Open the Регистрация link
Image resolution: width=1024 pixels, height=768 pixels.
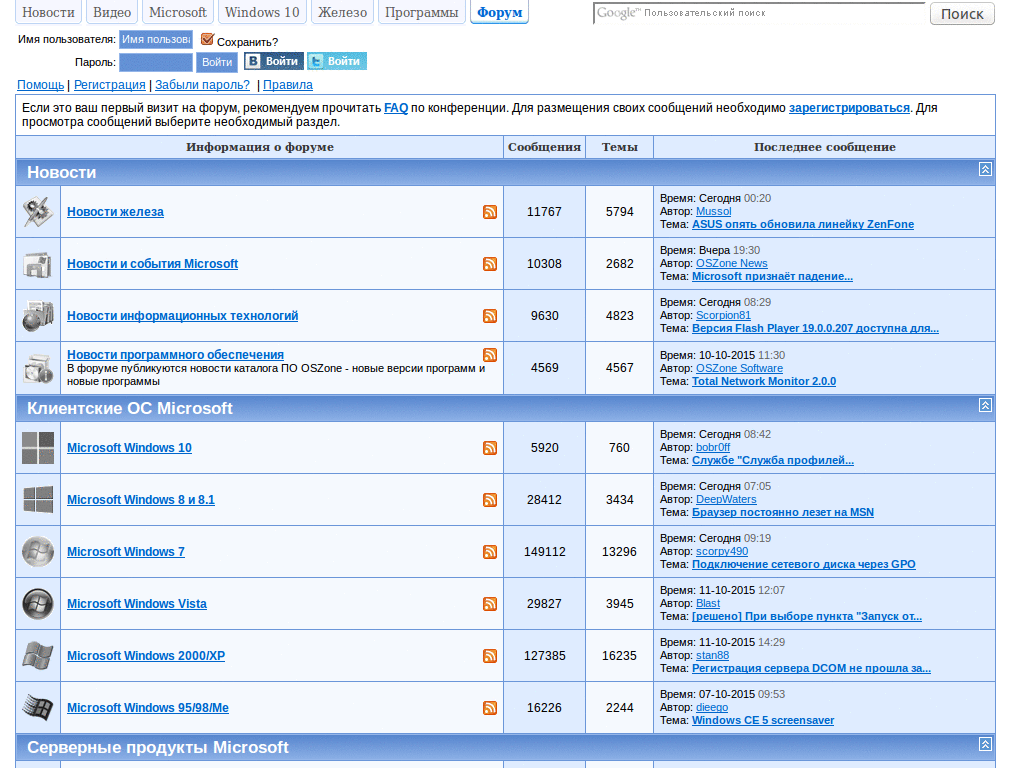pos(110,85)
